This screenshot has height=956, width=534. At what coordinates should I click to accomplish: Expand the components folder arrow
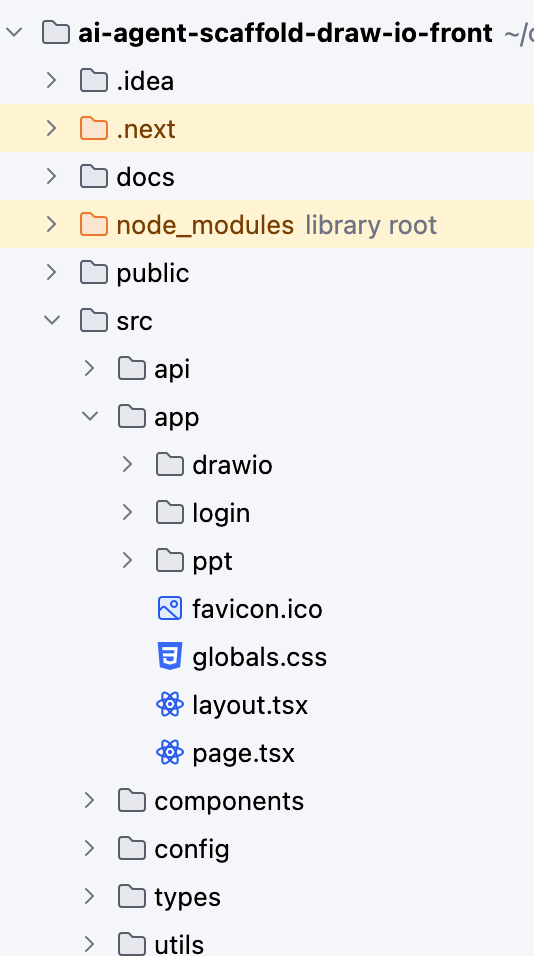[x=90, y=801]
